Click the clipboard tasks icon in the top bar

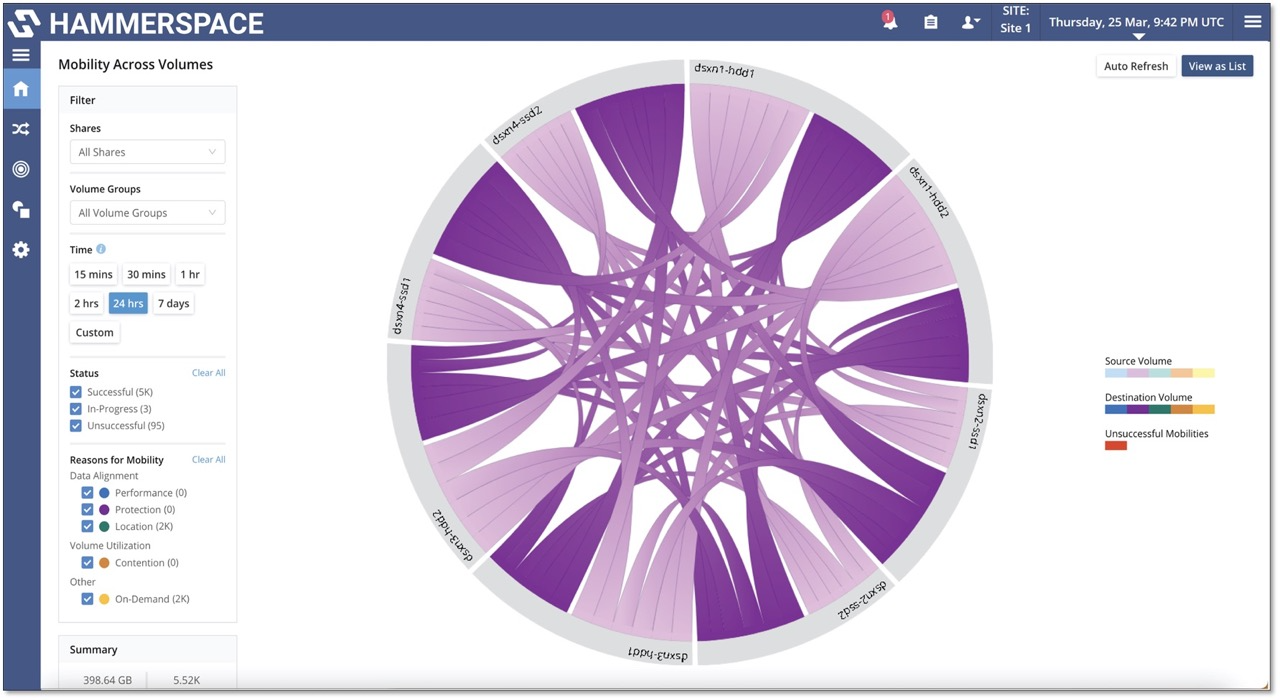[930, 21]
